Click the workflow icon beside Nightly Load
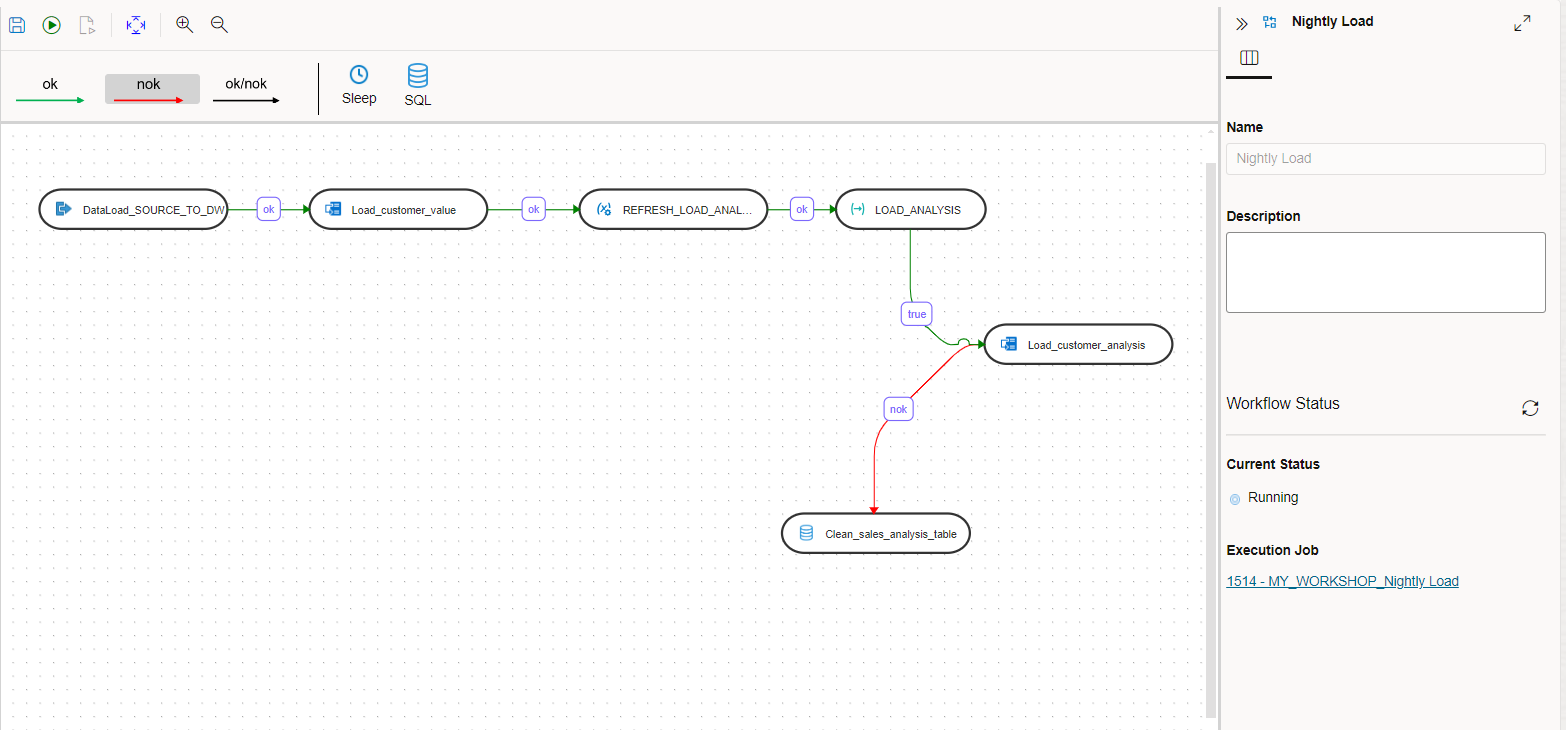This screenshot has height=730, width=1566. tap(1269, 22)
